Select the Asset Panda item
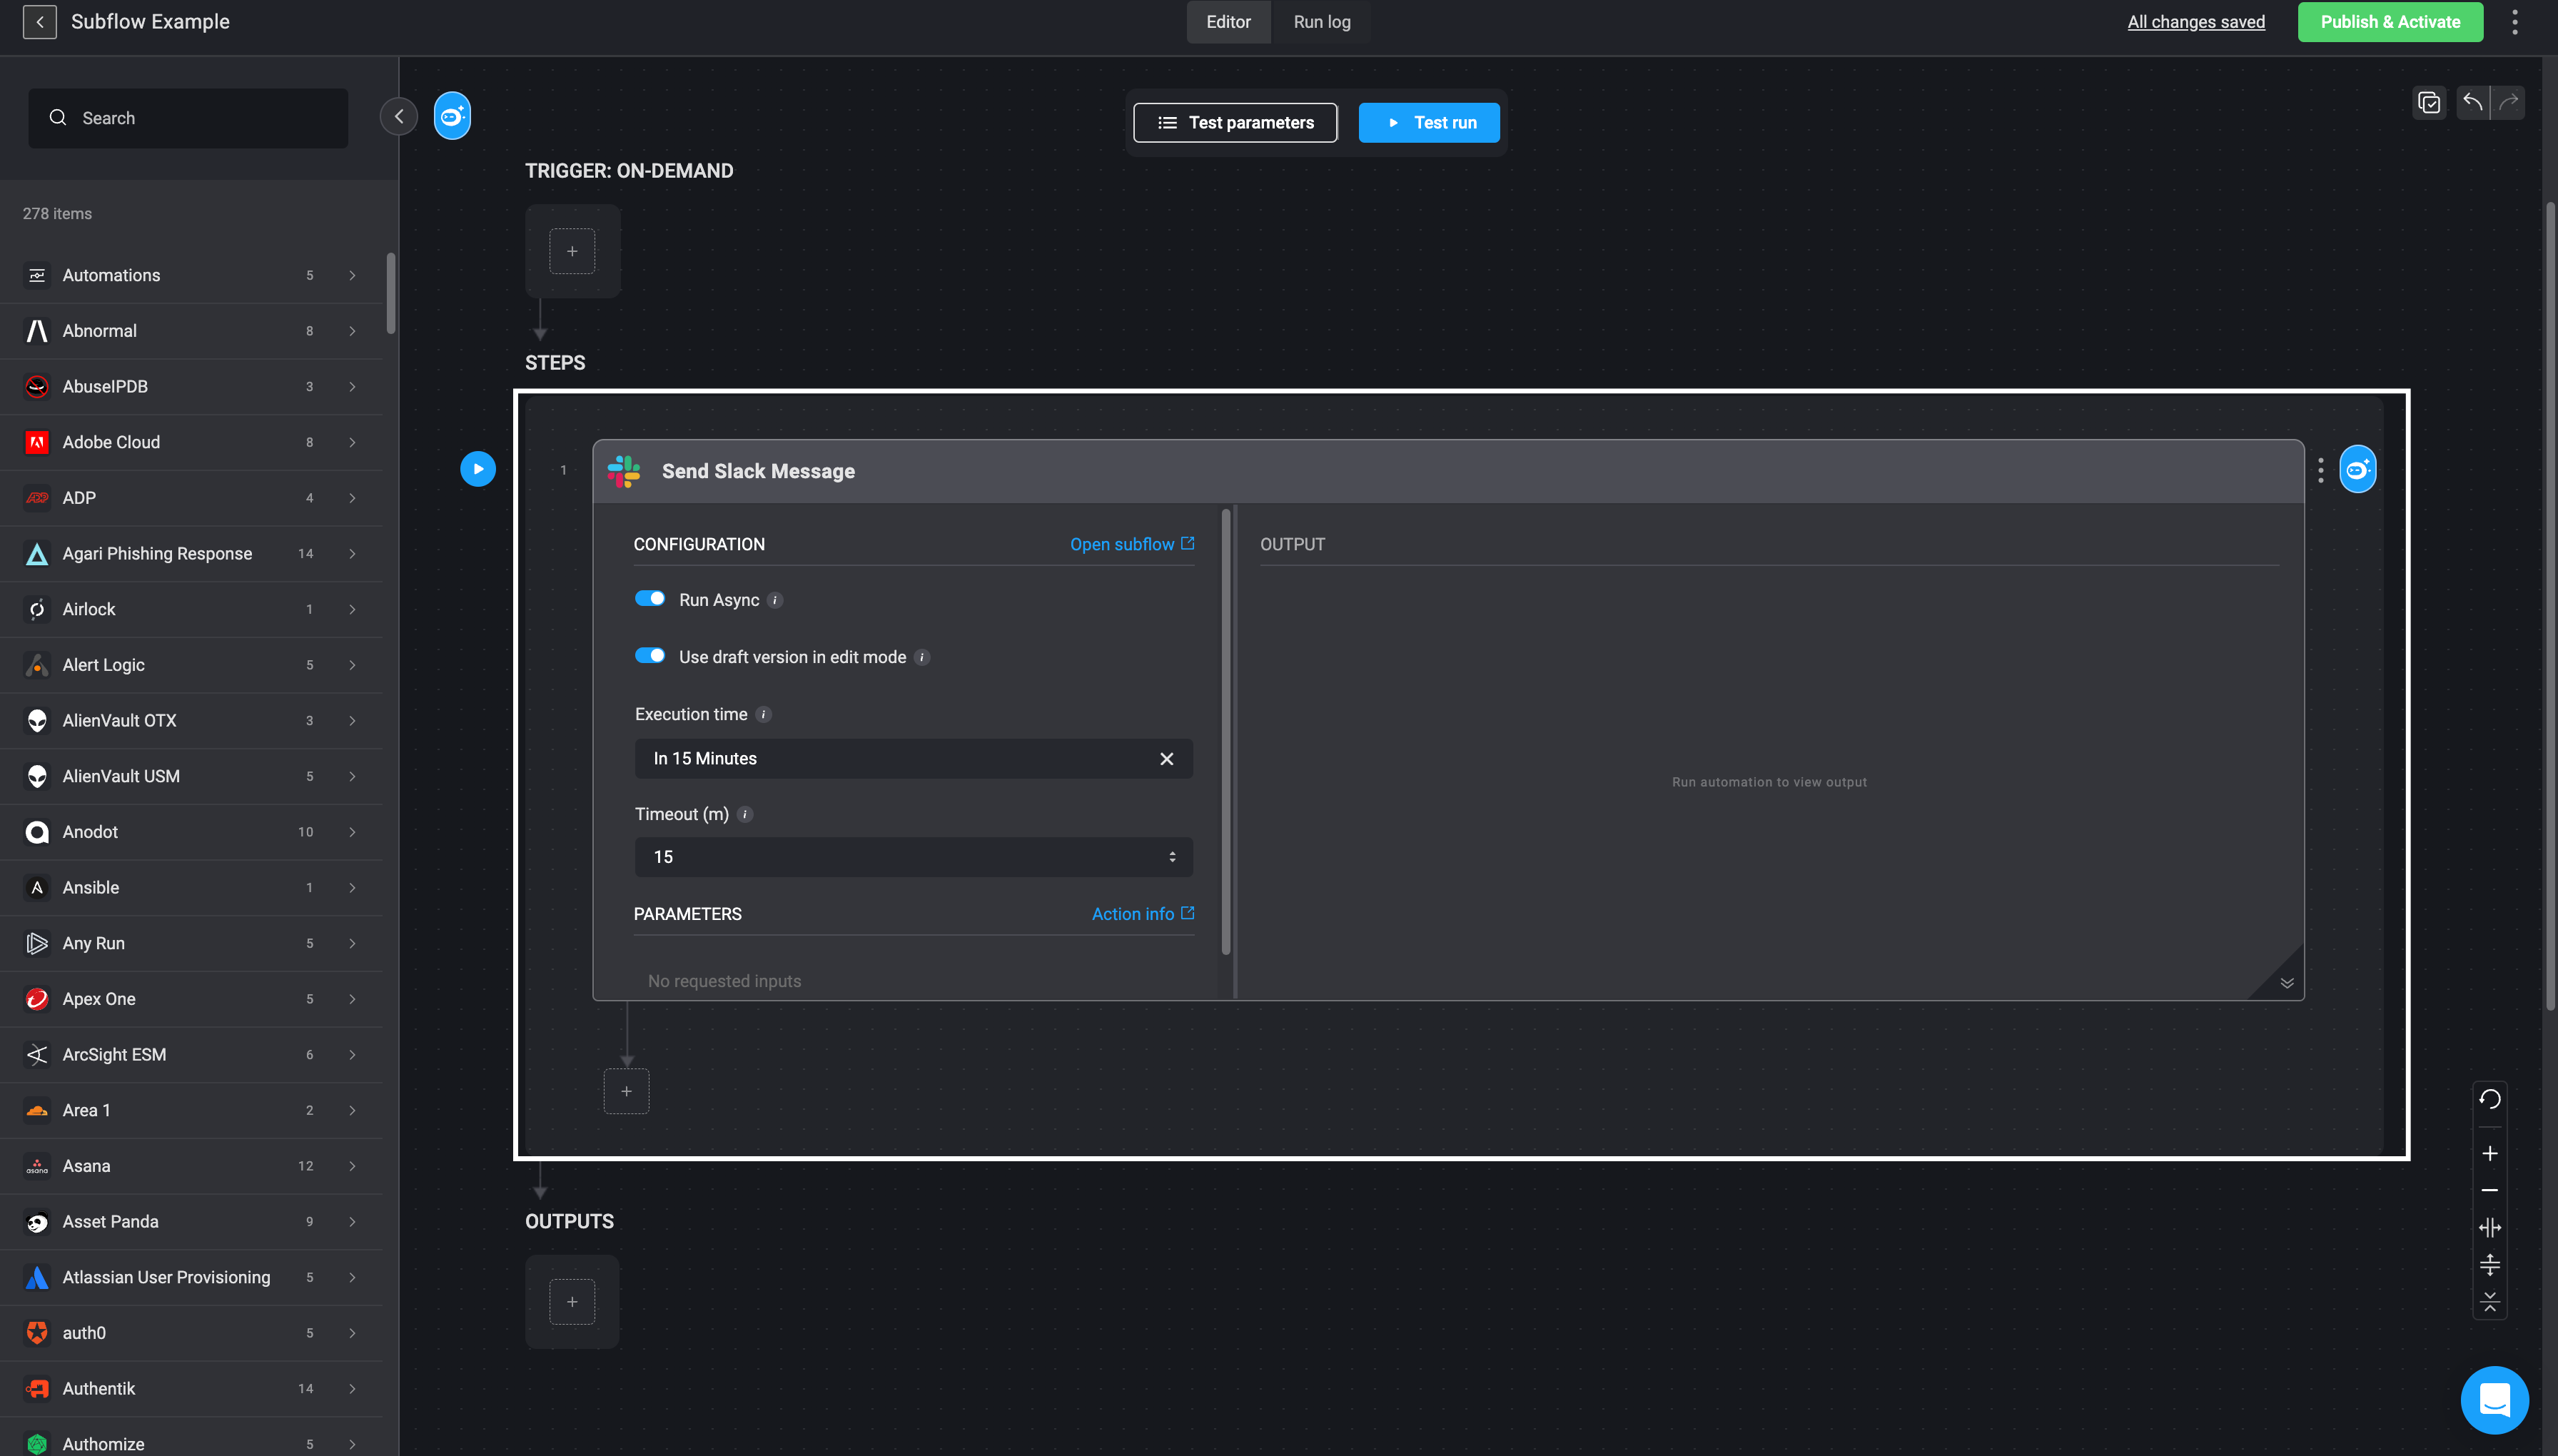The image size is (2558, 1456). click(x=191, y=1221)
